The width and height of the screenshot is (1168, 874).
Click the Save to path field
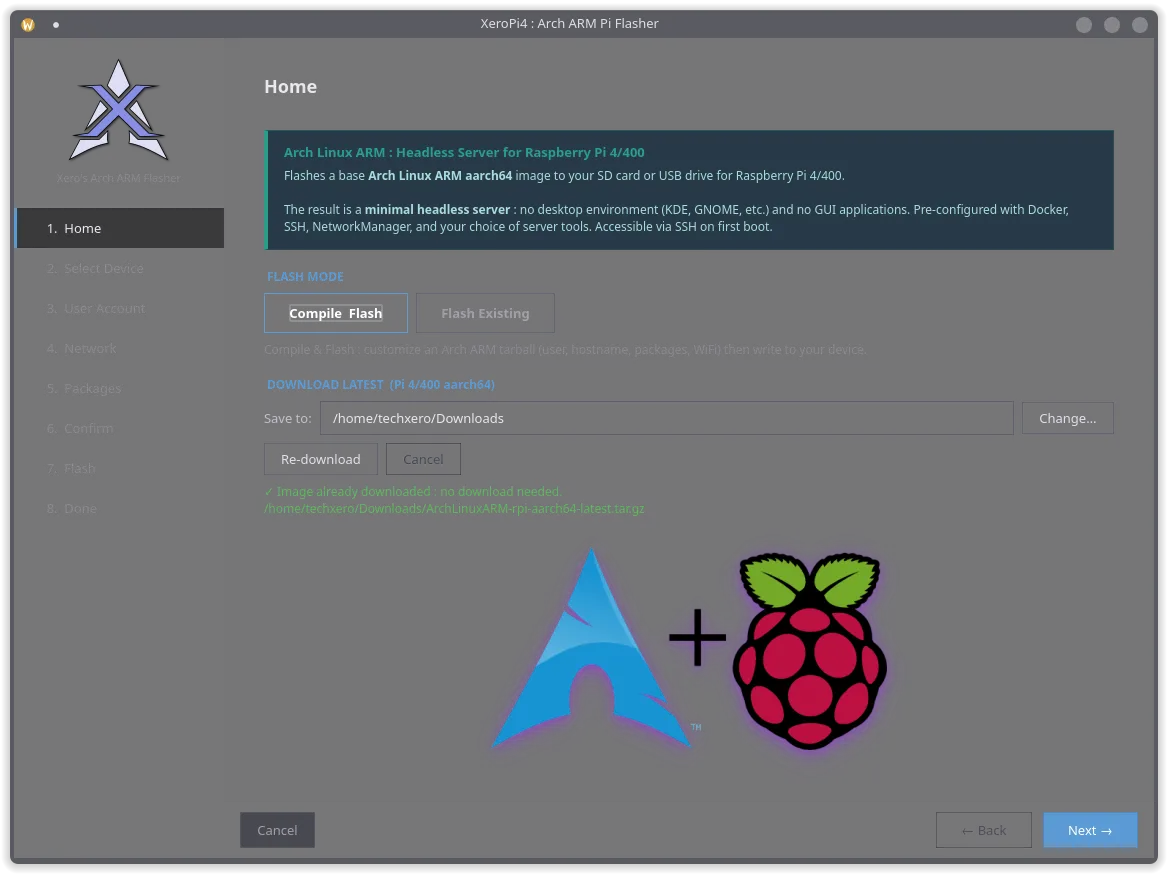coord(667,418)
